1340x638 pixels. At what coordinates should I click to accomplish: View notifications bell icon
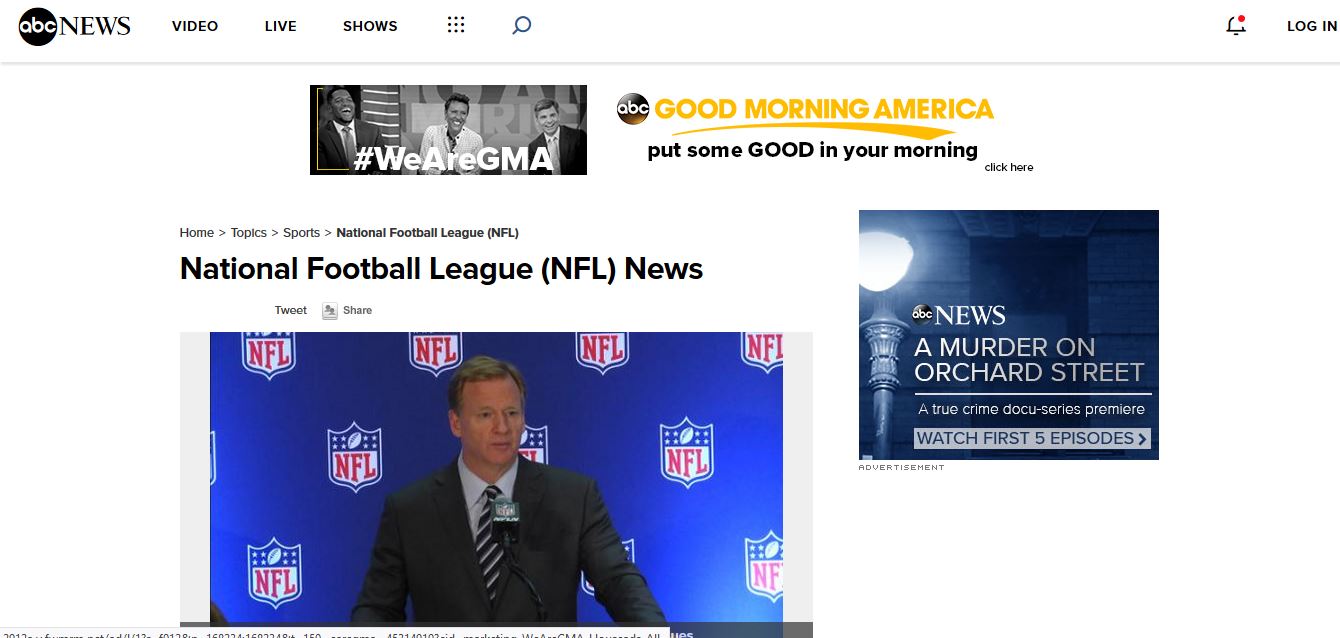click(1236, 26)
